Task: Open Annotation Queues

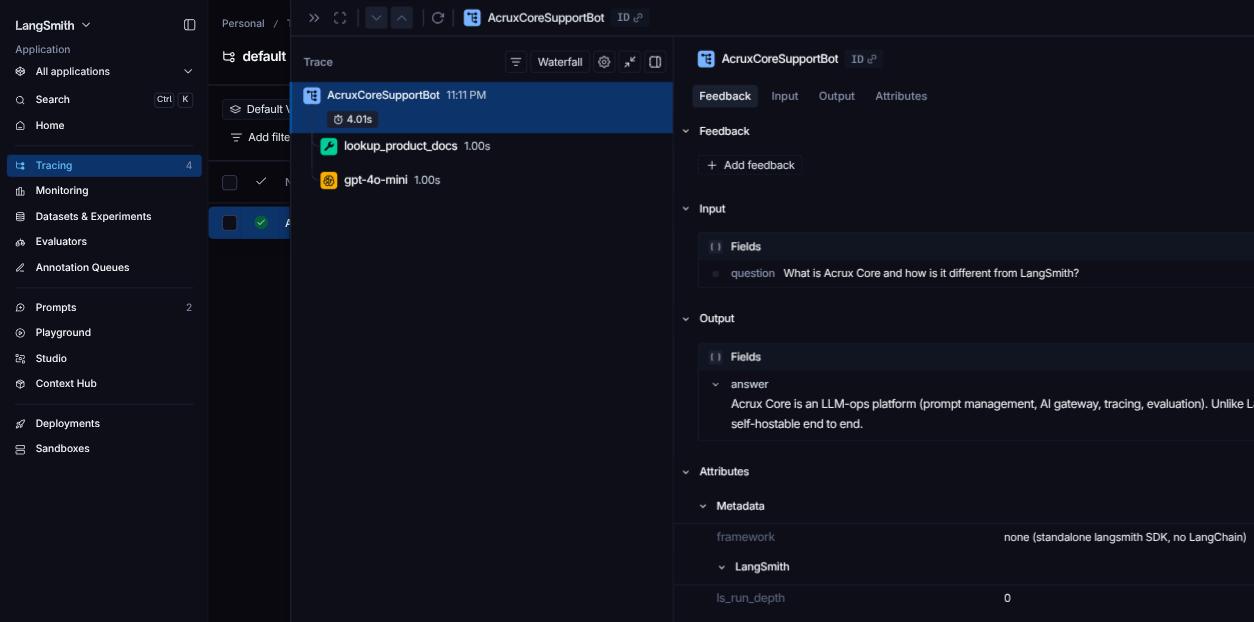Action: click(104, 268)
